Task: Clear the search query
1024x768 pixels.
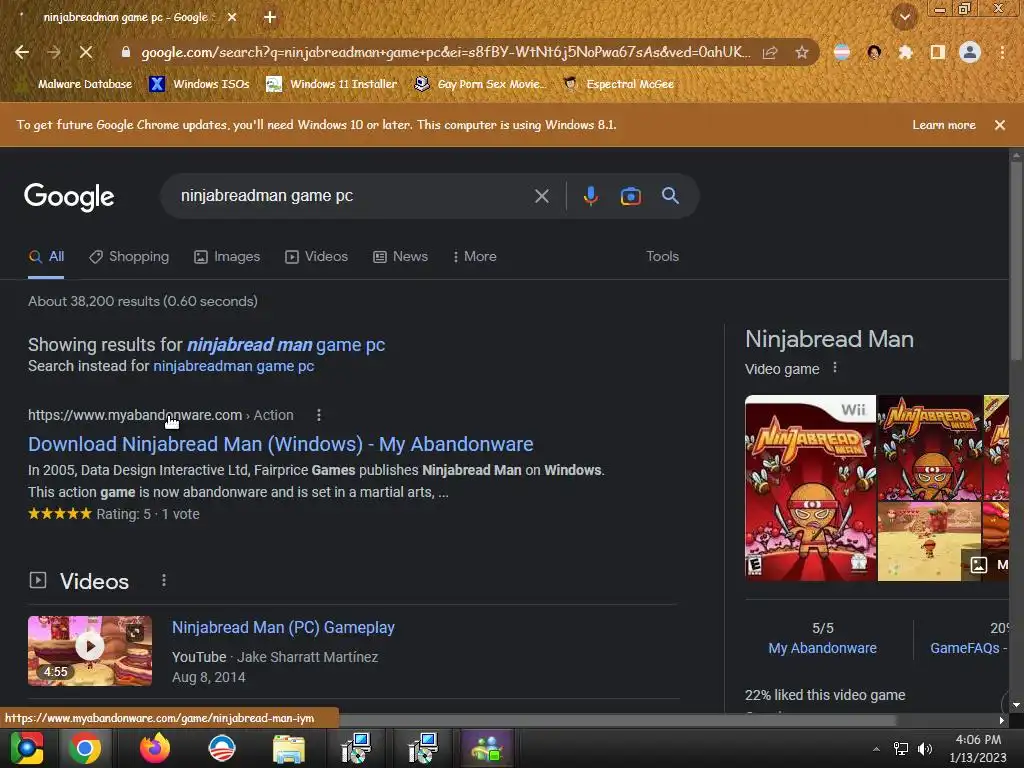Action: pyautogui.click(x=541, y=196)
